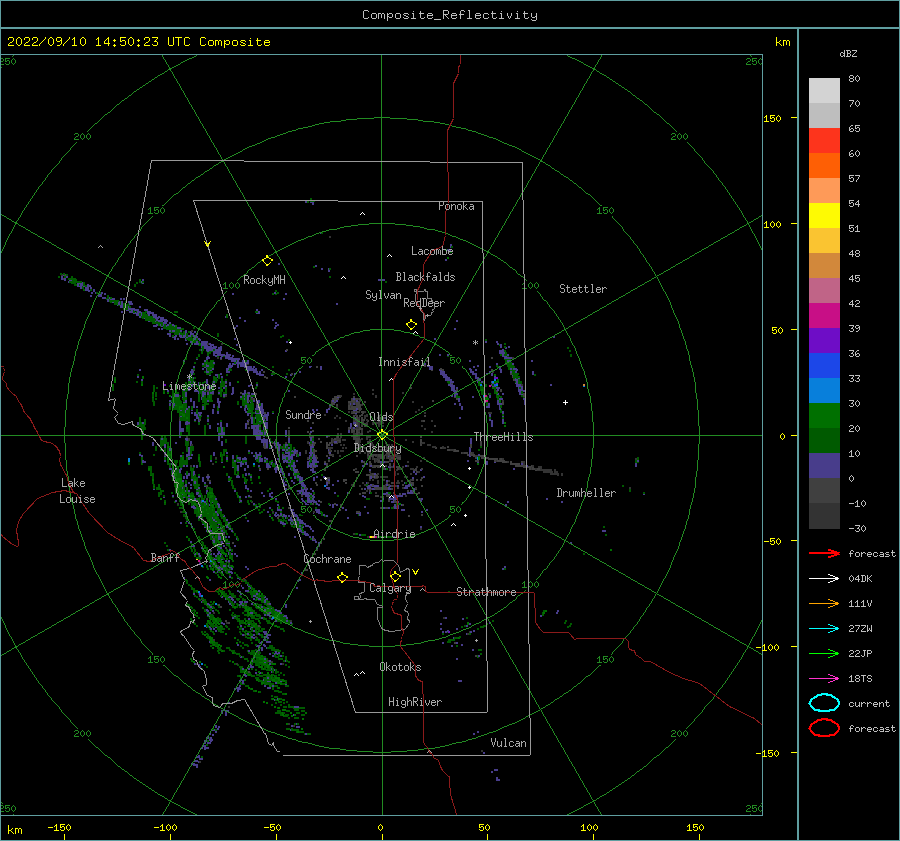Click the red forecast arrow in legend
Viewport: 900px width, 841px height.
click(x=824, y=553)
